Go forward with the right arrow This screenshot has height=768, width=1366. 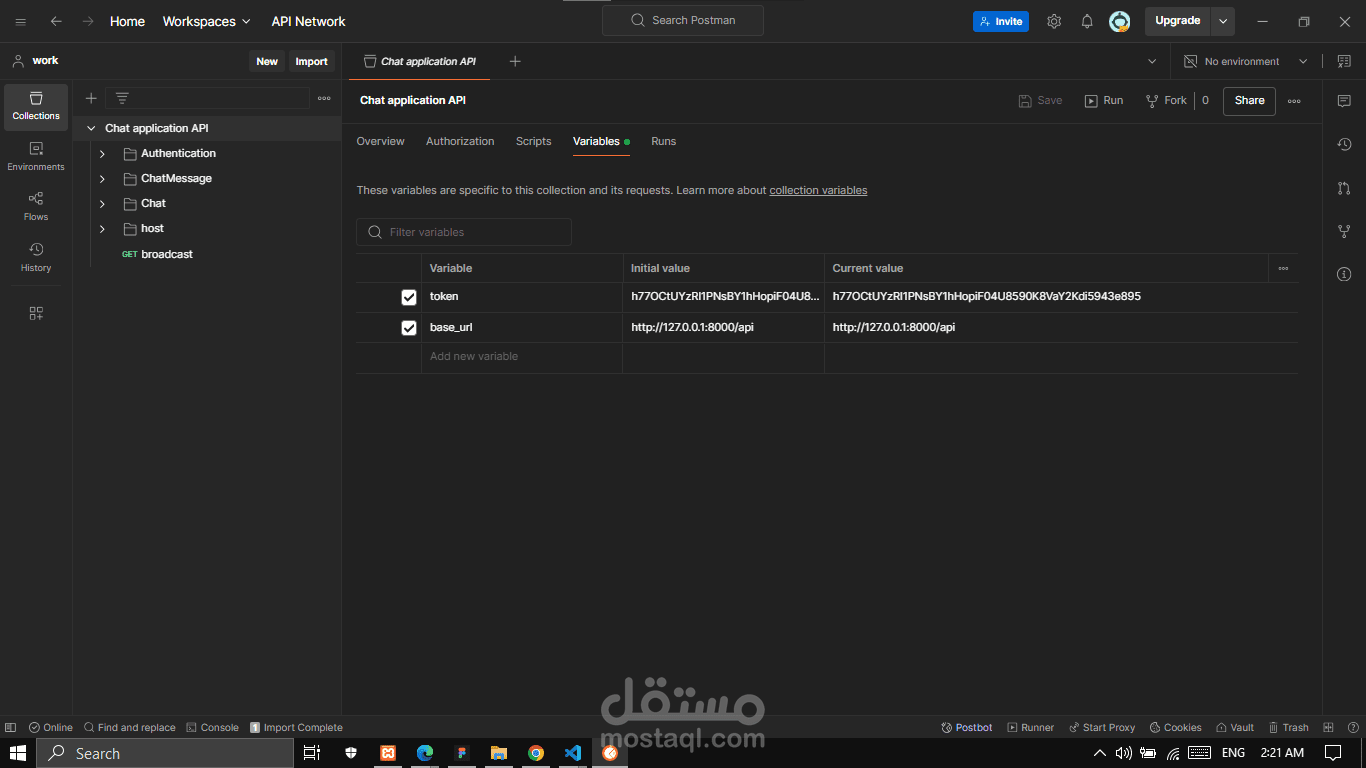pos(88,21)
